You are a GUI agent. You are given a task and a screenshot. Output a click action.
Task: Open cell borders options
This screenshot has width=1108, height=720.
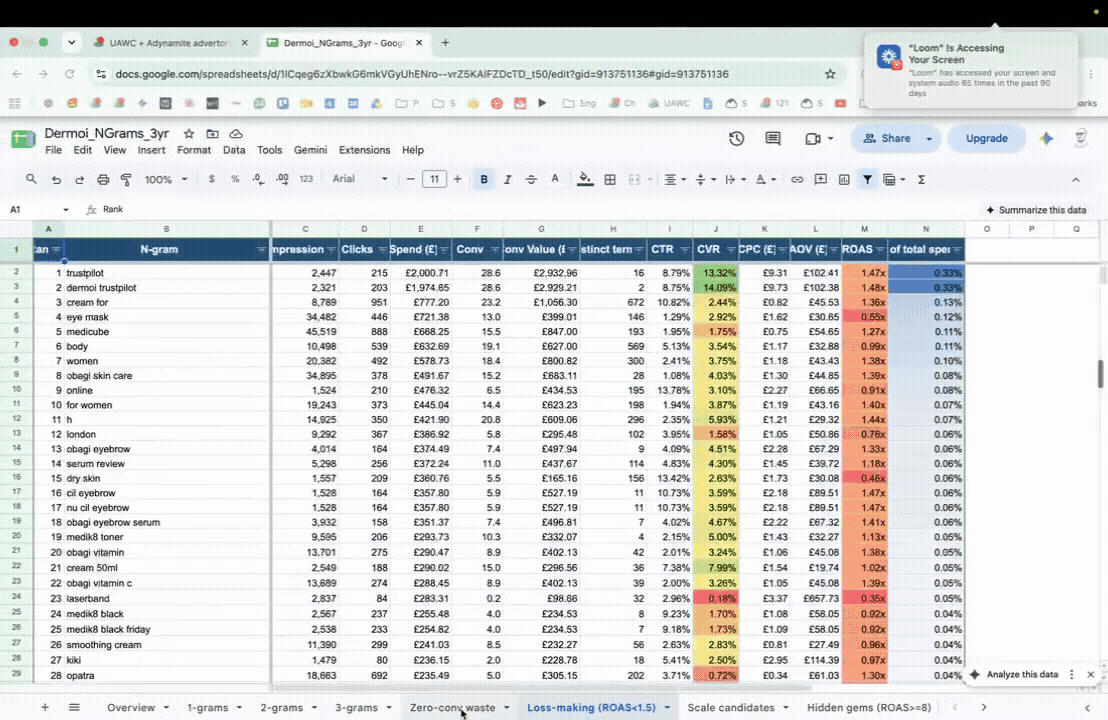pyautogui.click(x=610, y=179)
